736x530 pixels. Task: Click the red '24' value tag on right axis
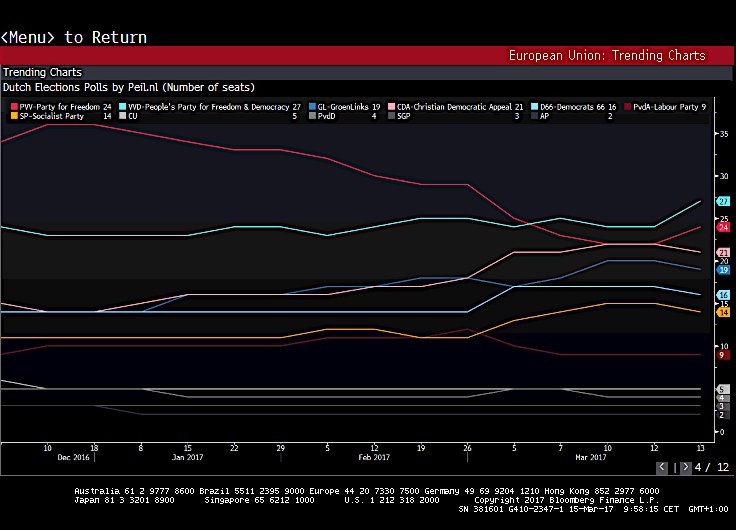pos(723,227)
